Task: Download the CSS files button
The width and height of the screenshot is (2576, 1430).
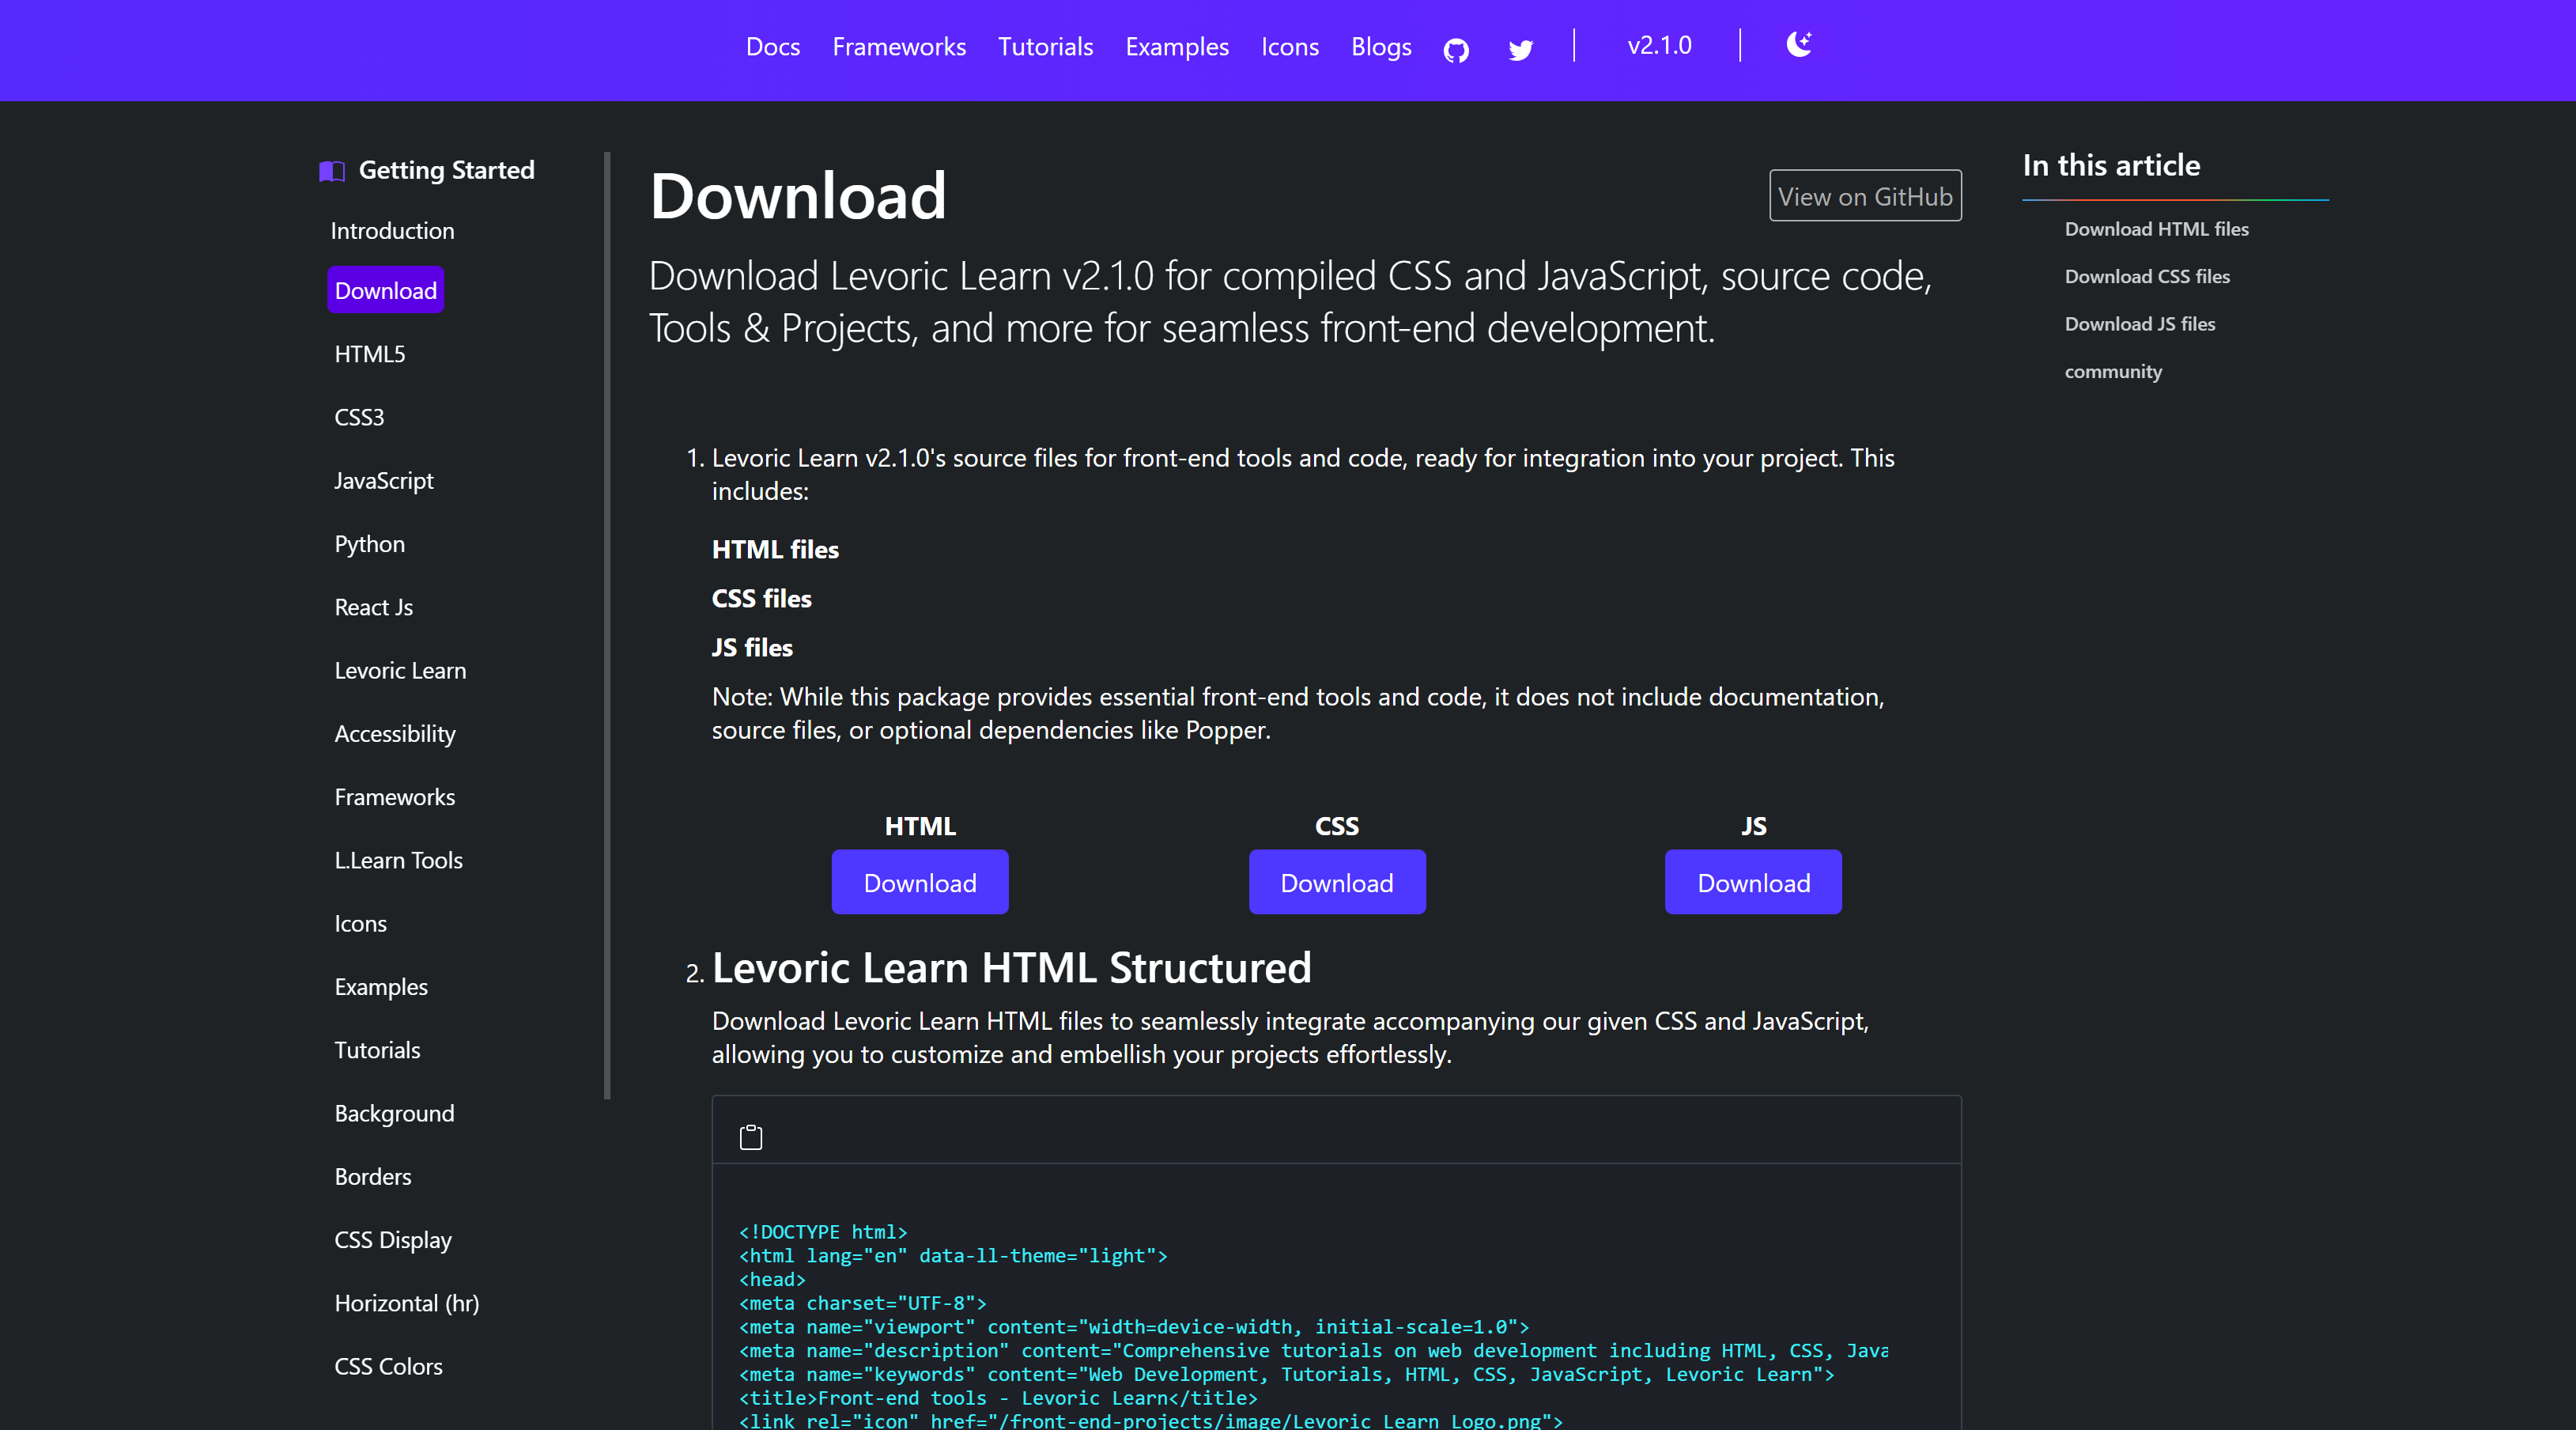Action: point(1337,882)
